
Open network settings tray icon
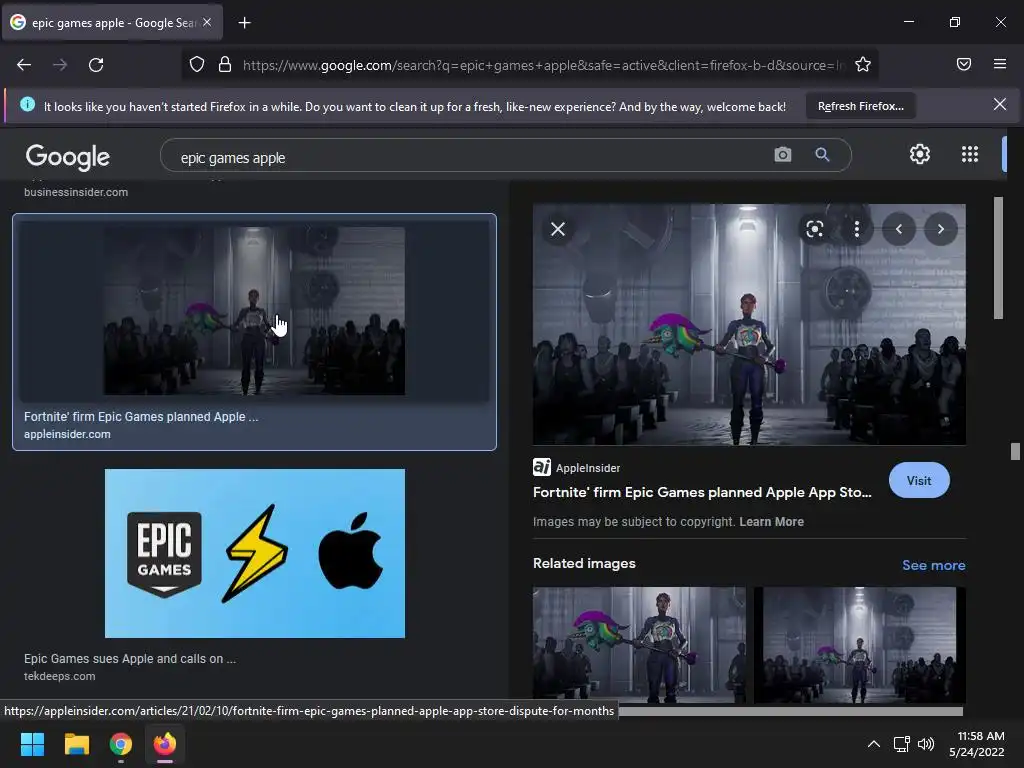(902, 744)
